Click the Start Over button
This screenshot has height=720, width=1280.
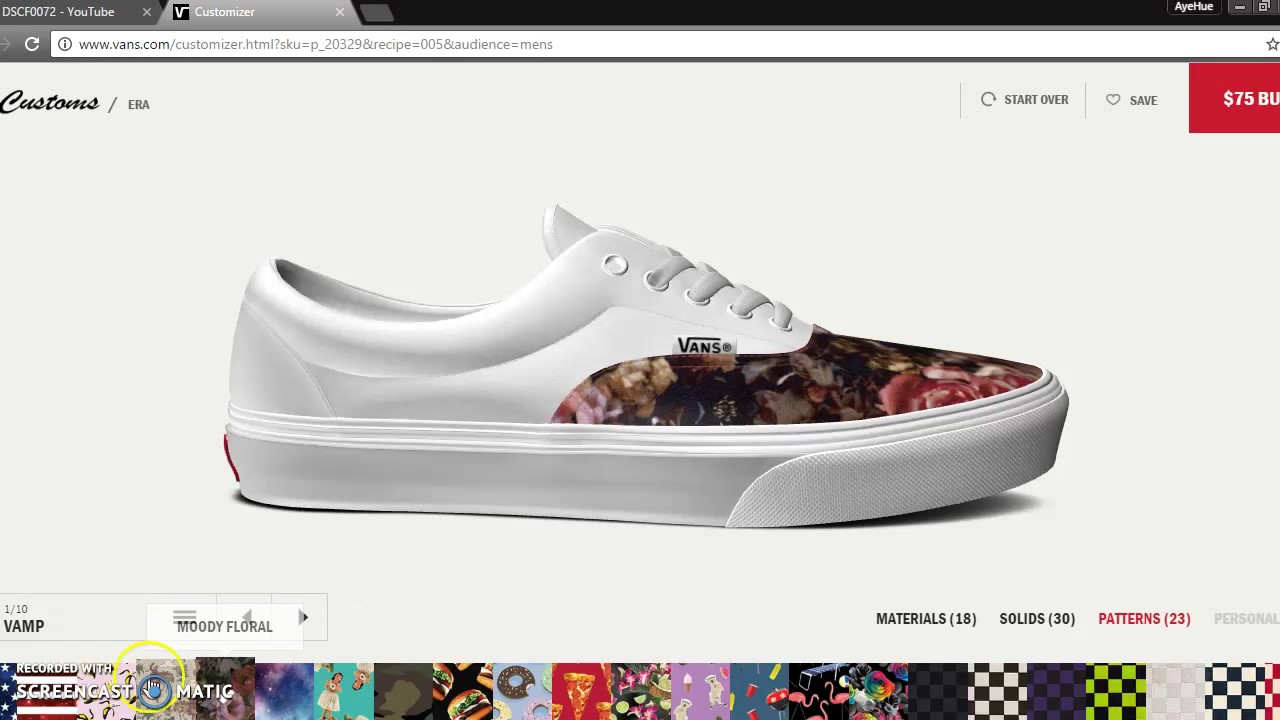click(1025, 99)
